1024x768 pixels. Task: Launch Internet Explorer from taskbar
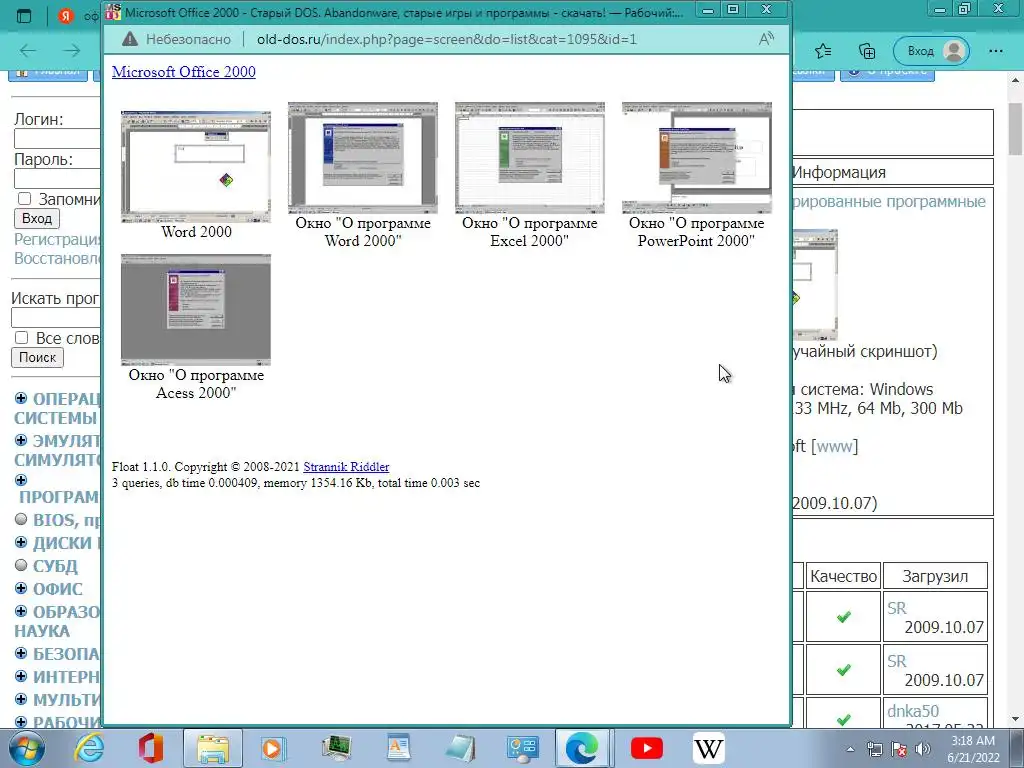[89, 748]
